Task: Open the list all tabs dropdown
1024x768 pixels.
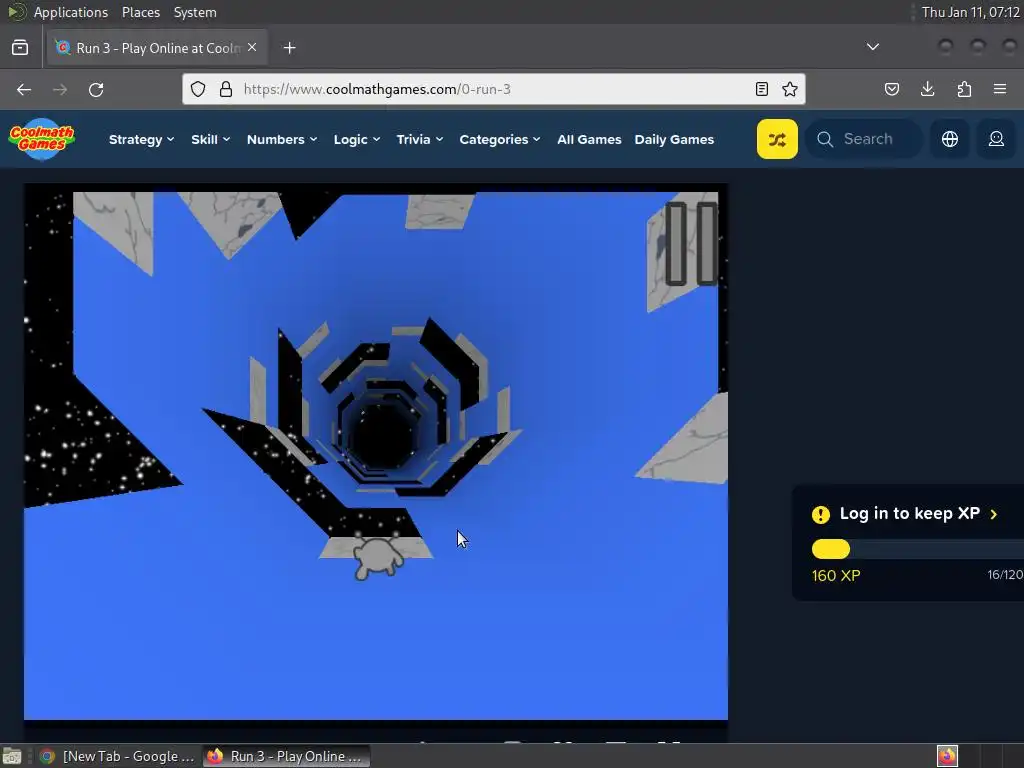Action: [872, 47]
